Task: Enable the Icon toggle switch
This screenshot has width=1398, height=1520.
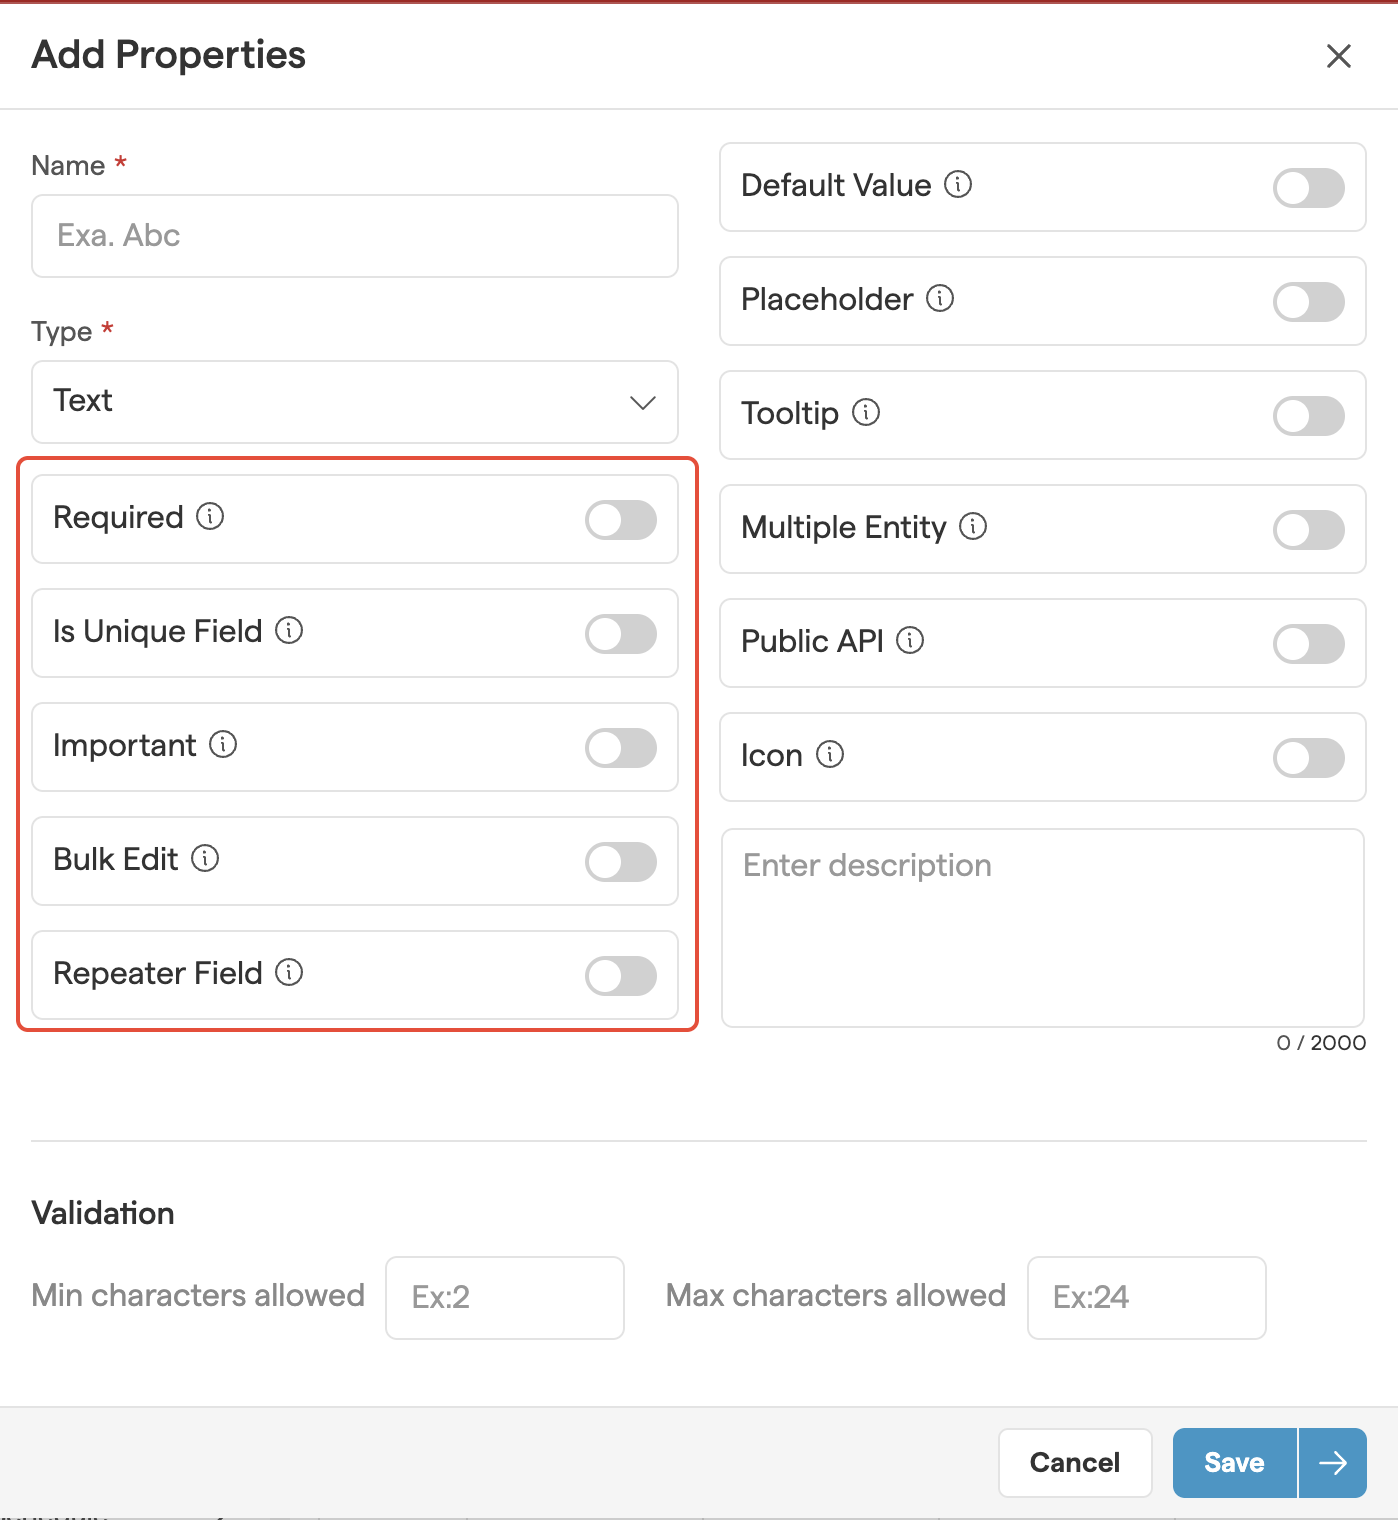Action: [x=1308, y=758]
